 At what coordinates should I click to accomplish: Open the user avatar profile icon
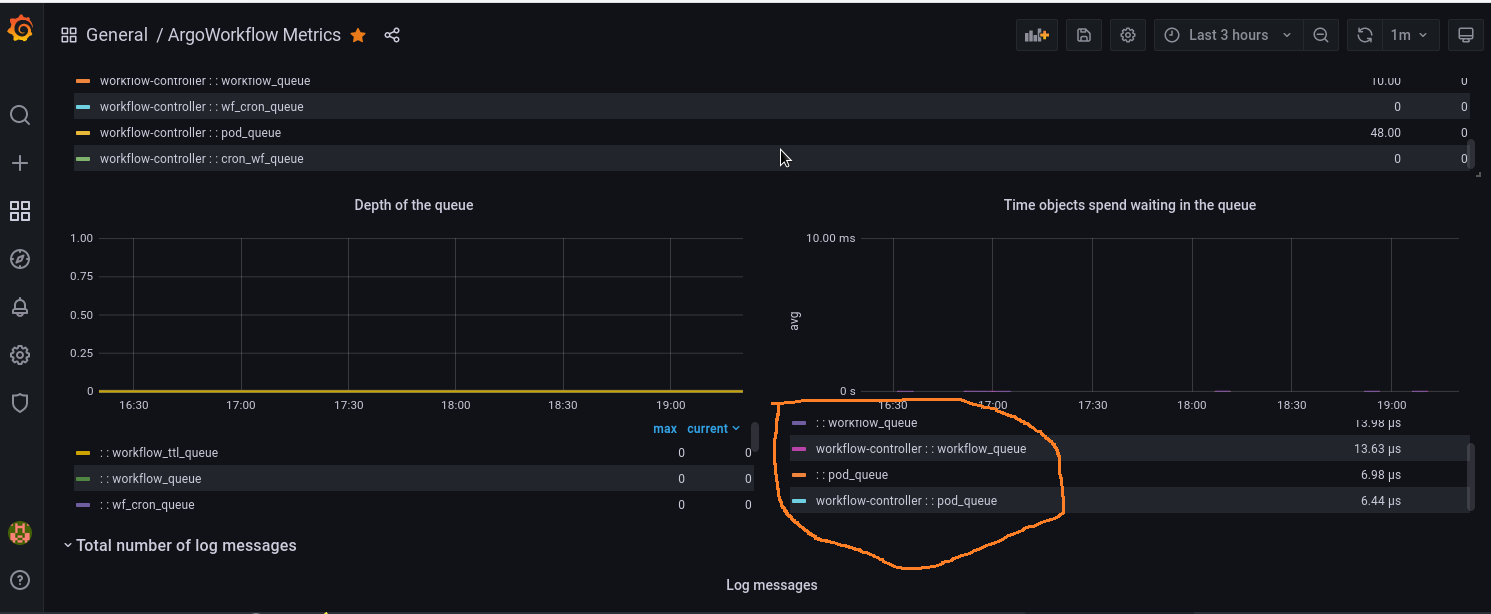point(20,533)
